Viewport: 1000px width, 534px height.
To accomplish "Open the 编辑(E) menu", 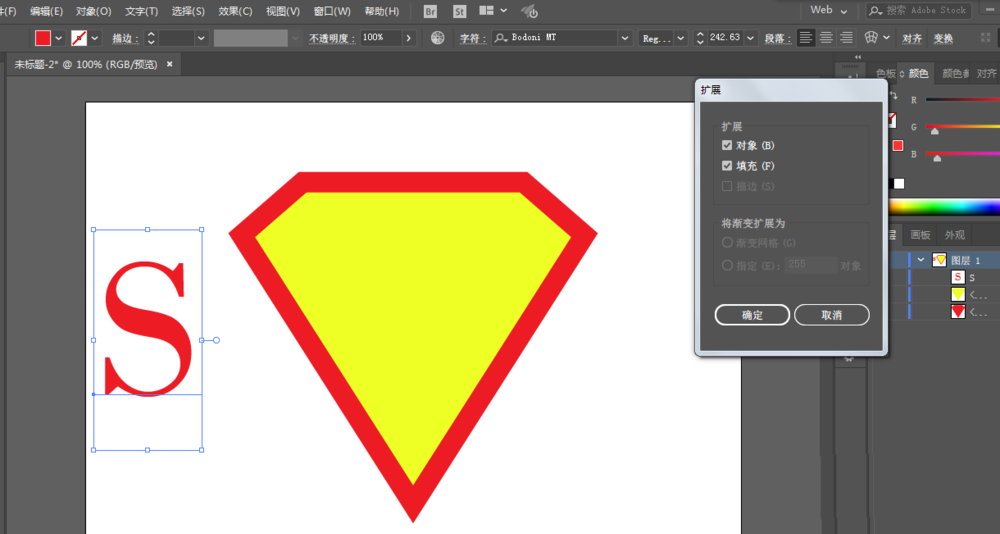I will tap(47, 11).
